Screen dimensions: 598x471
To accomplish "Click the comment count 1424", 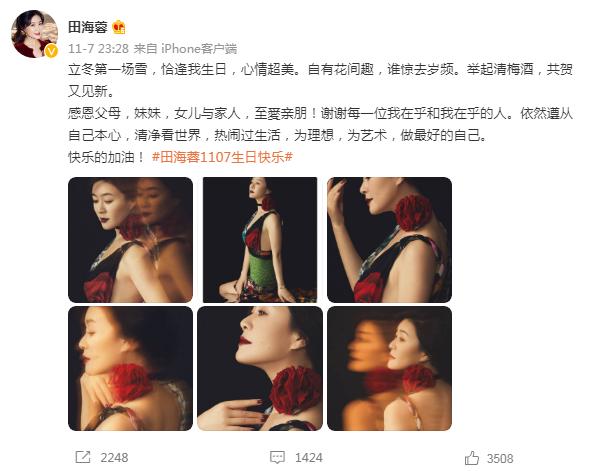I will (309, 457).
